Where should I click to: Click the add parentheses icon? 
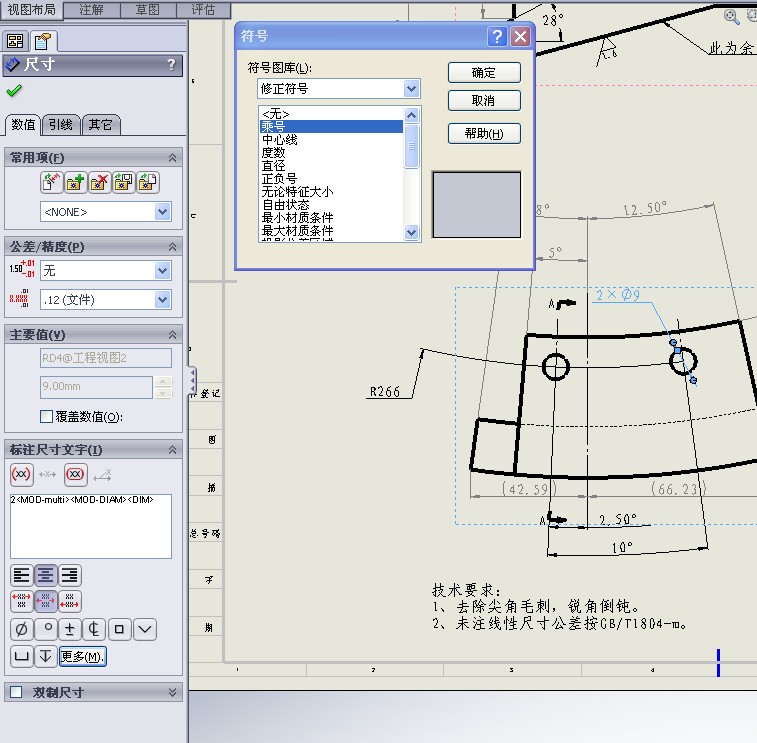22,475
